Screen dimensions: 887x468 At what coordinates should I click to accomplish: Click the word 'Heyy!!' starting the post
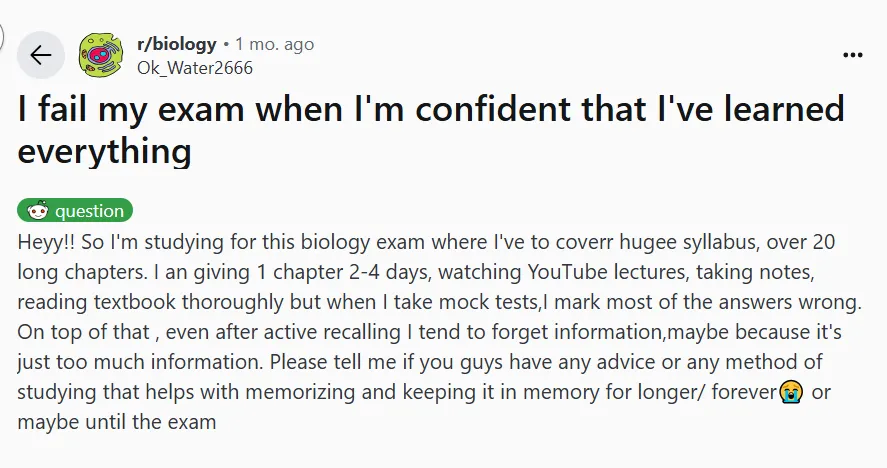pos(46,242)
